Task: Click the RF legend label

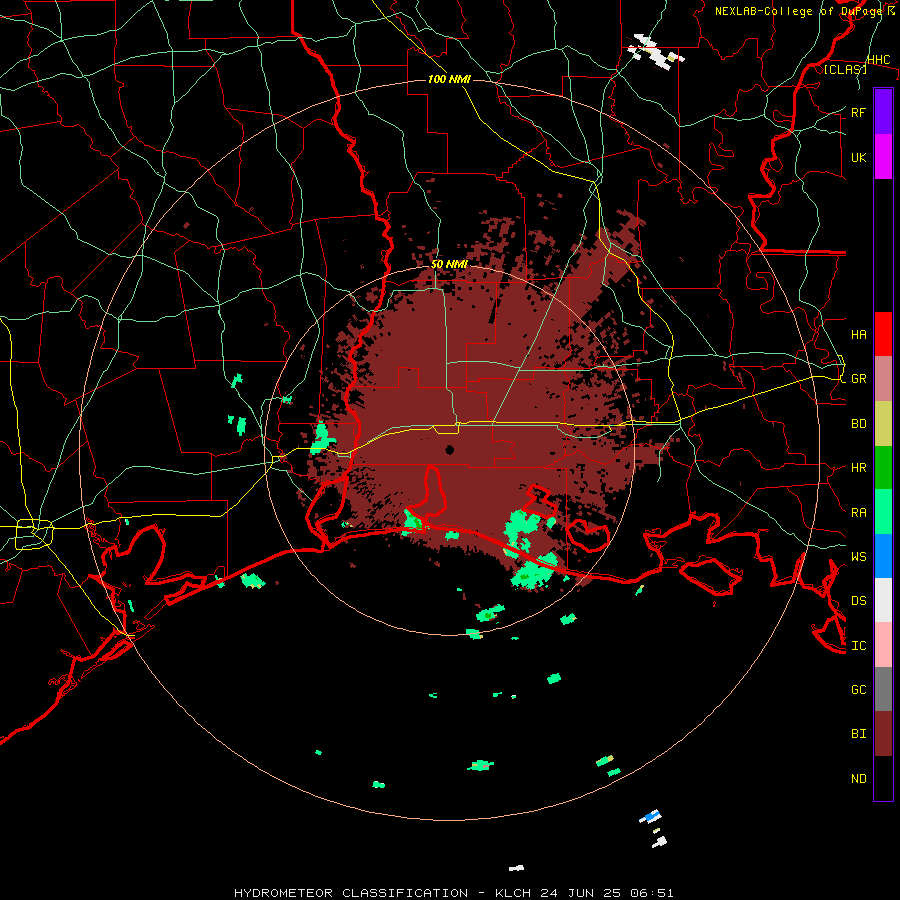Action: click(858, 112)
